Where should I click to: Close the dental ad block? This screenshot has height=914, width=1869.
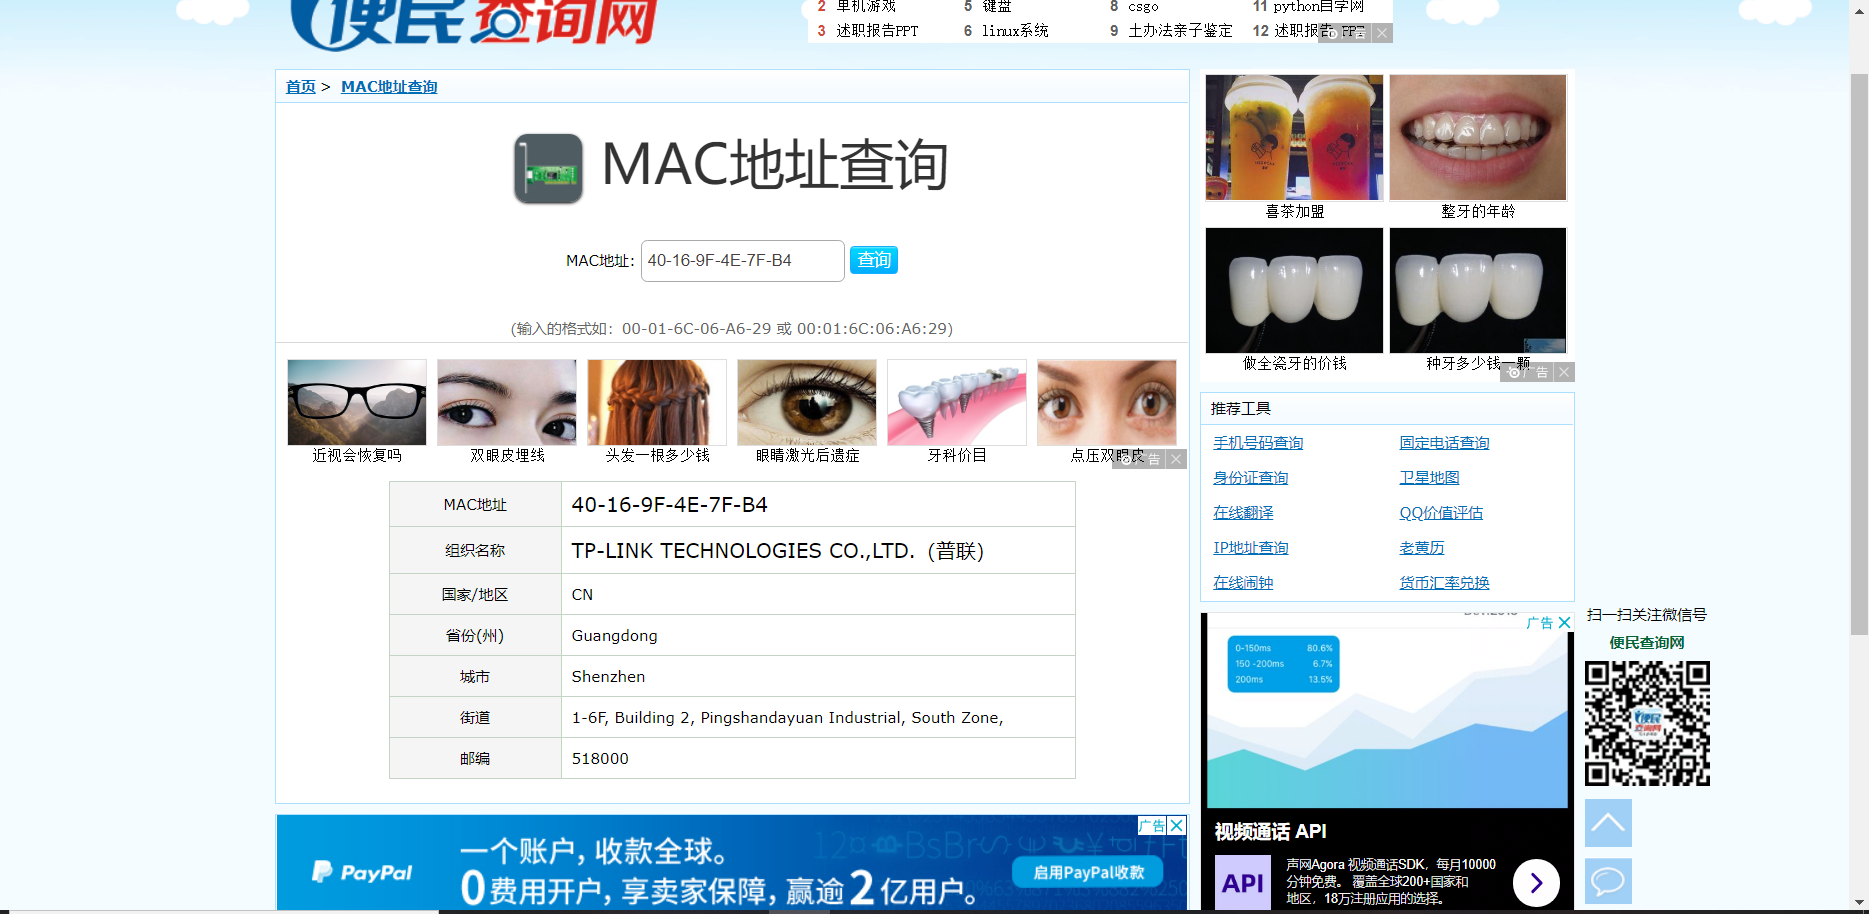[1565, 372]
